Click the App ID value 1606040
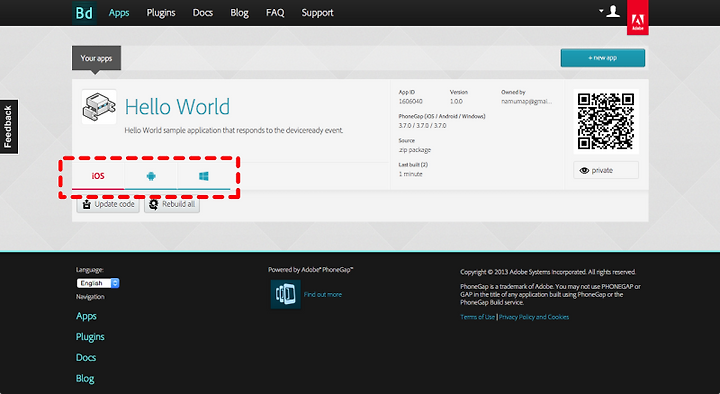The height and width of the screenshot is (394, 720). tap(411, 101)
